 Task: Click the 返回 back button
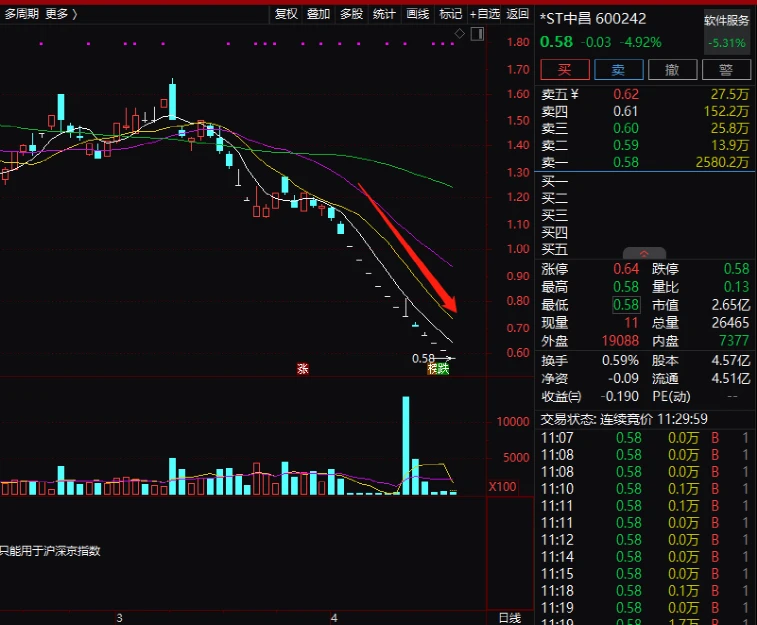pos(517,14)
